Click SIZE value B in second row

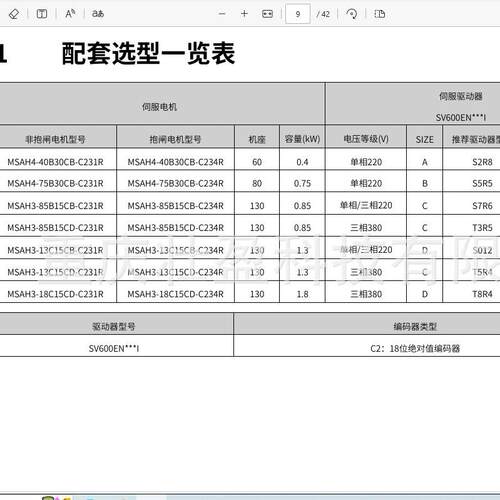point(425,183)
